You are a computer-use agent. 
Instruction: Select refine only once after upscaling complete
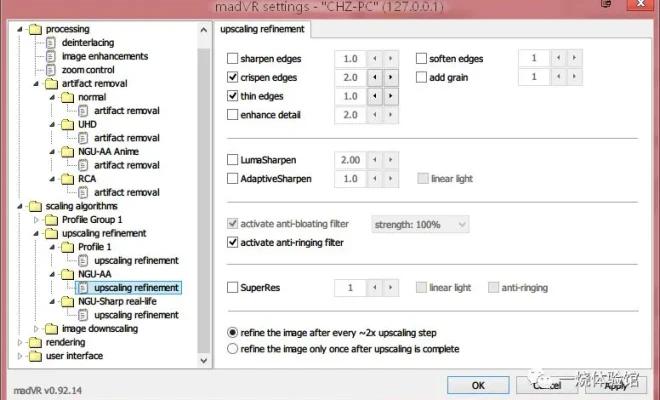tap(233, 349)
